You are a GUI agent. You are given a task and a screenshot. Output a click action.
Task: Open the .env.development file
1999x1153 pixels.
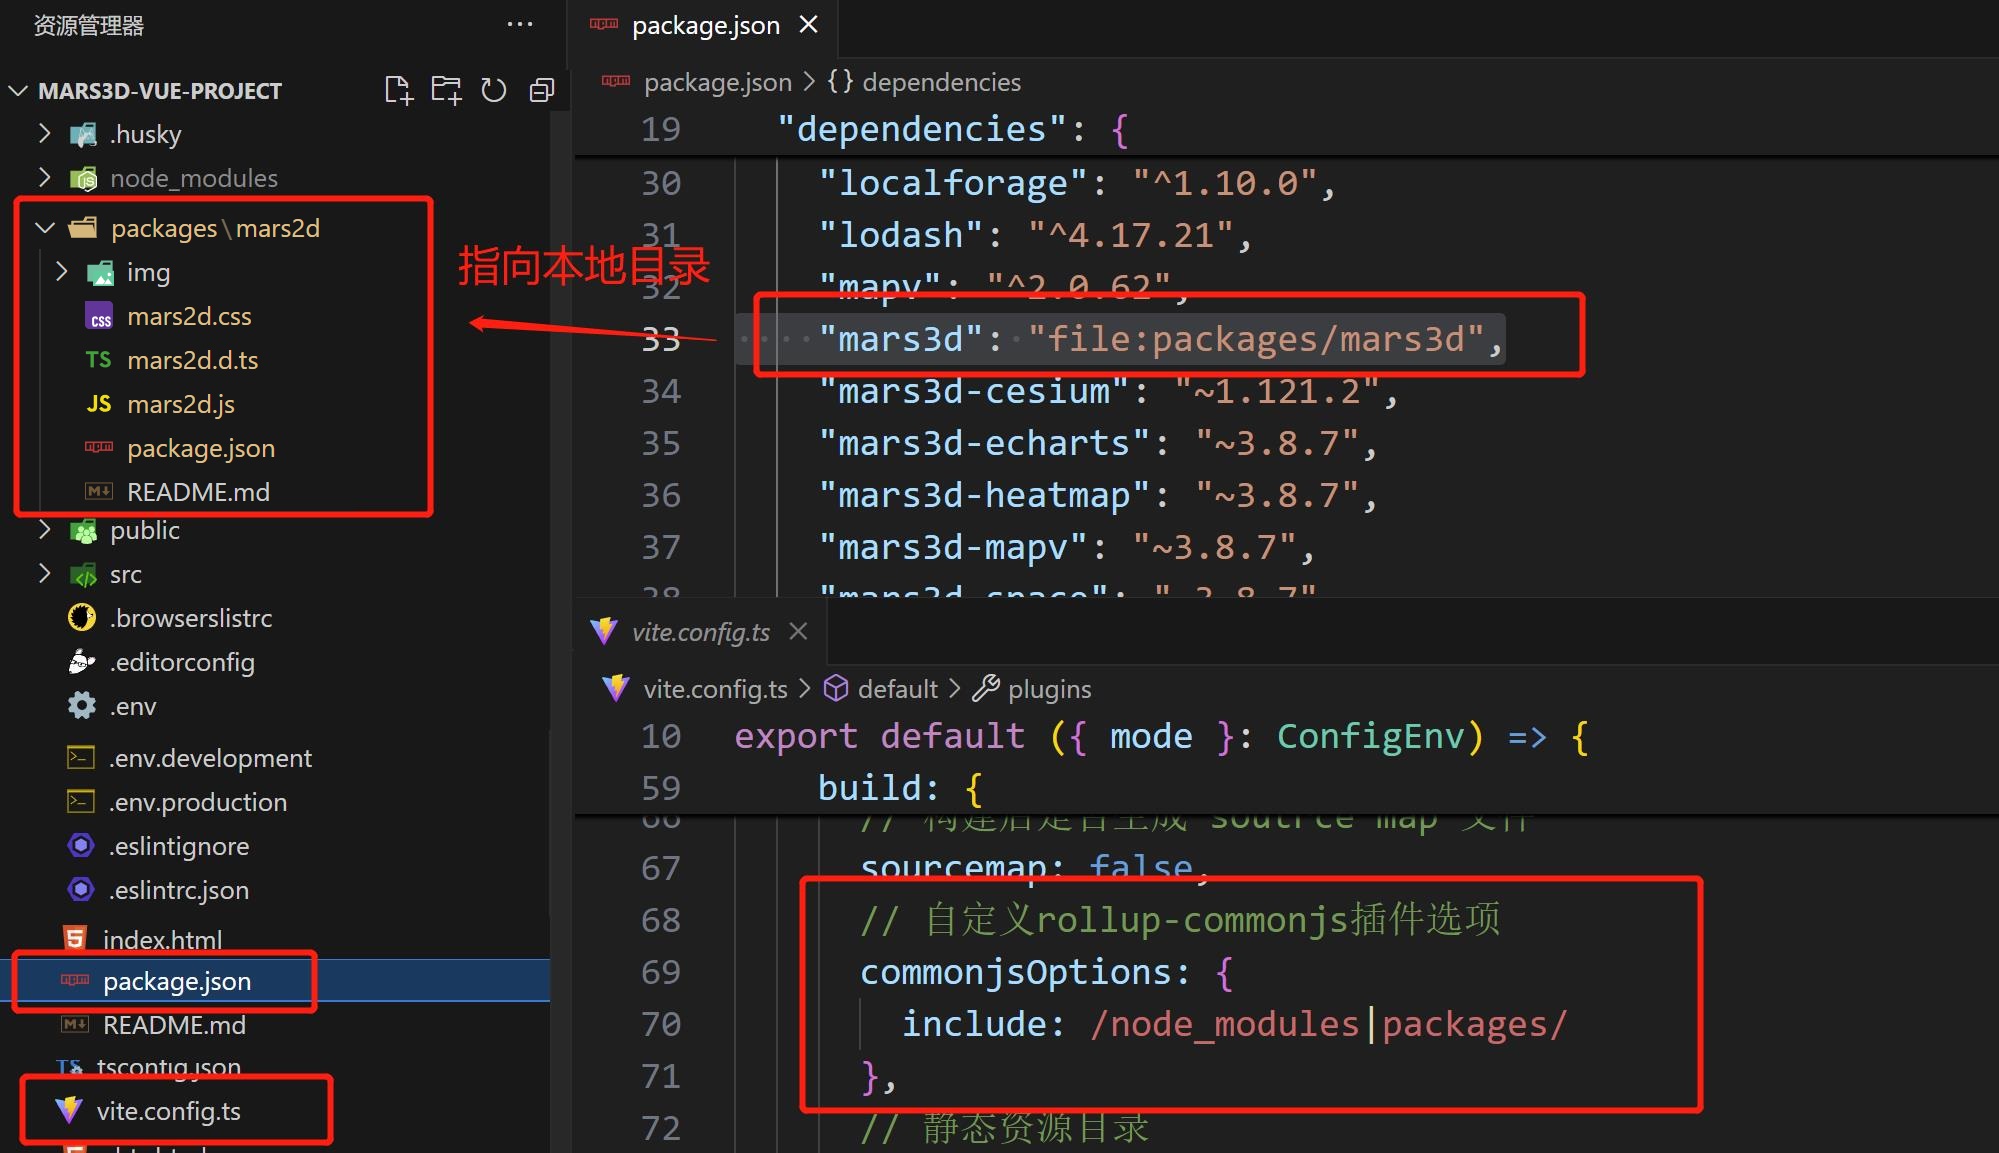[x=210, y=758]
